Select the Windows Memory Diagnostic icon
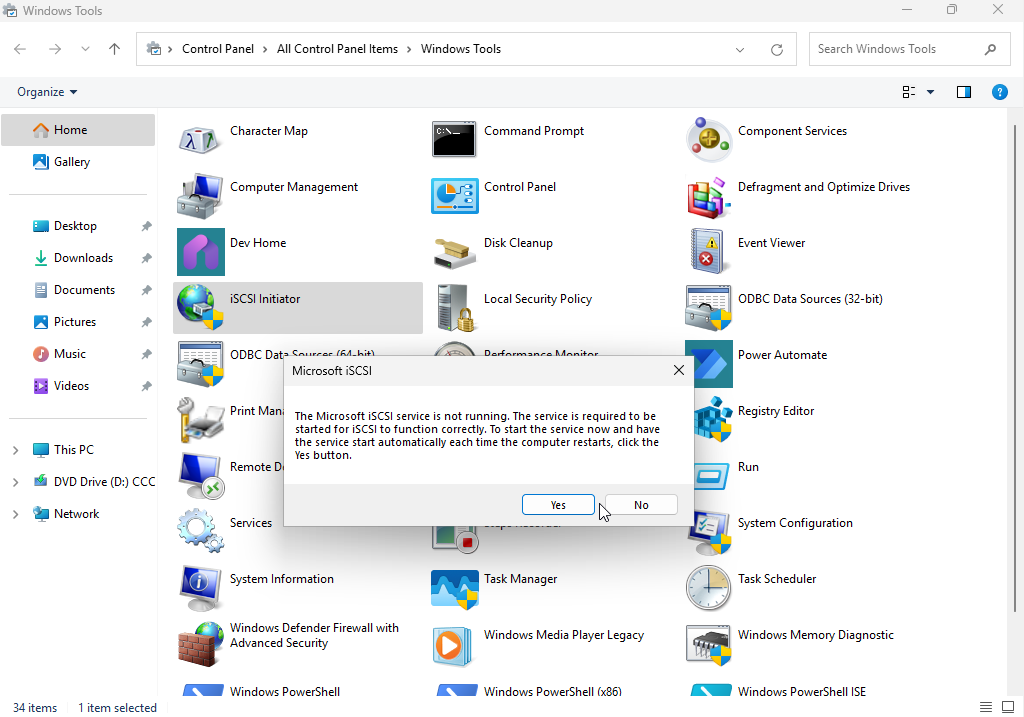This screenshot has height=717, width=1024. click(x=708, y=643)
